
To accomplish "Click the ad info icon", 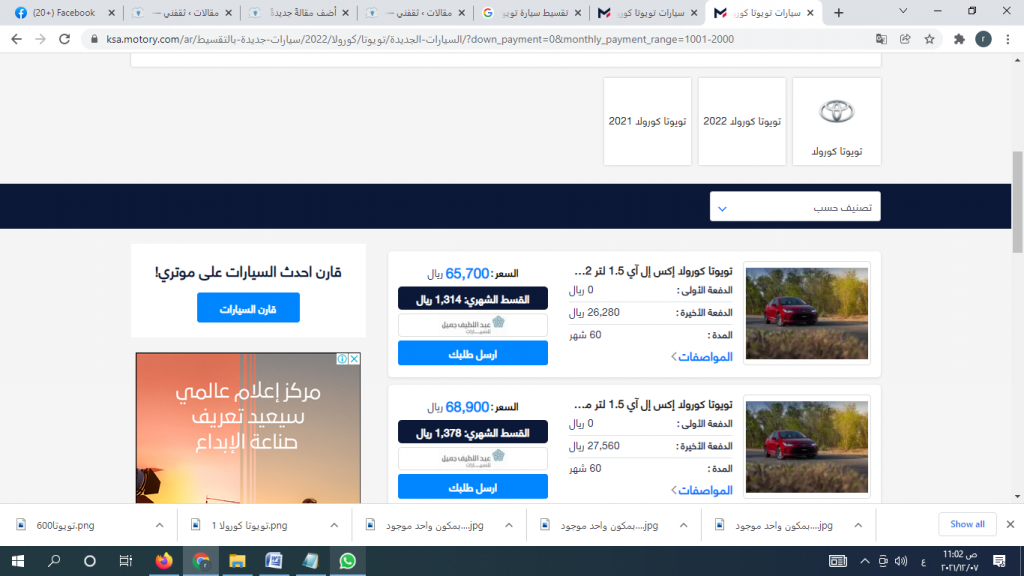I will (x=342, y=359).
